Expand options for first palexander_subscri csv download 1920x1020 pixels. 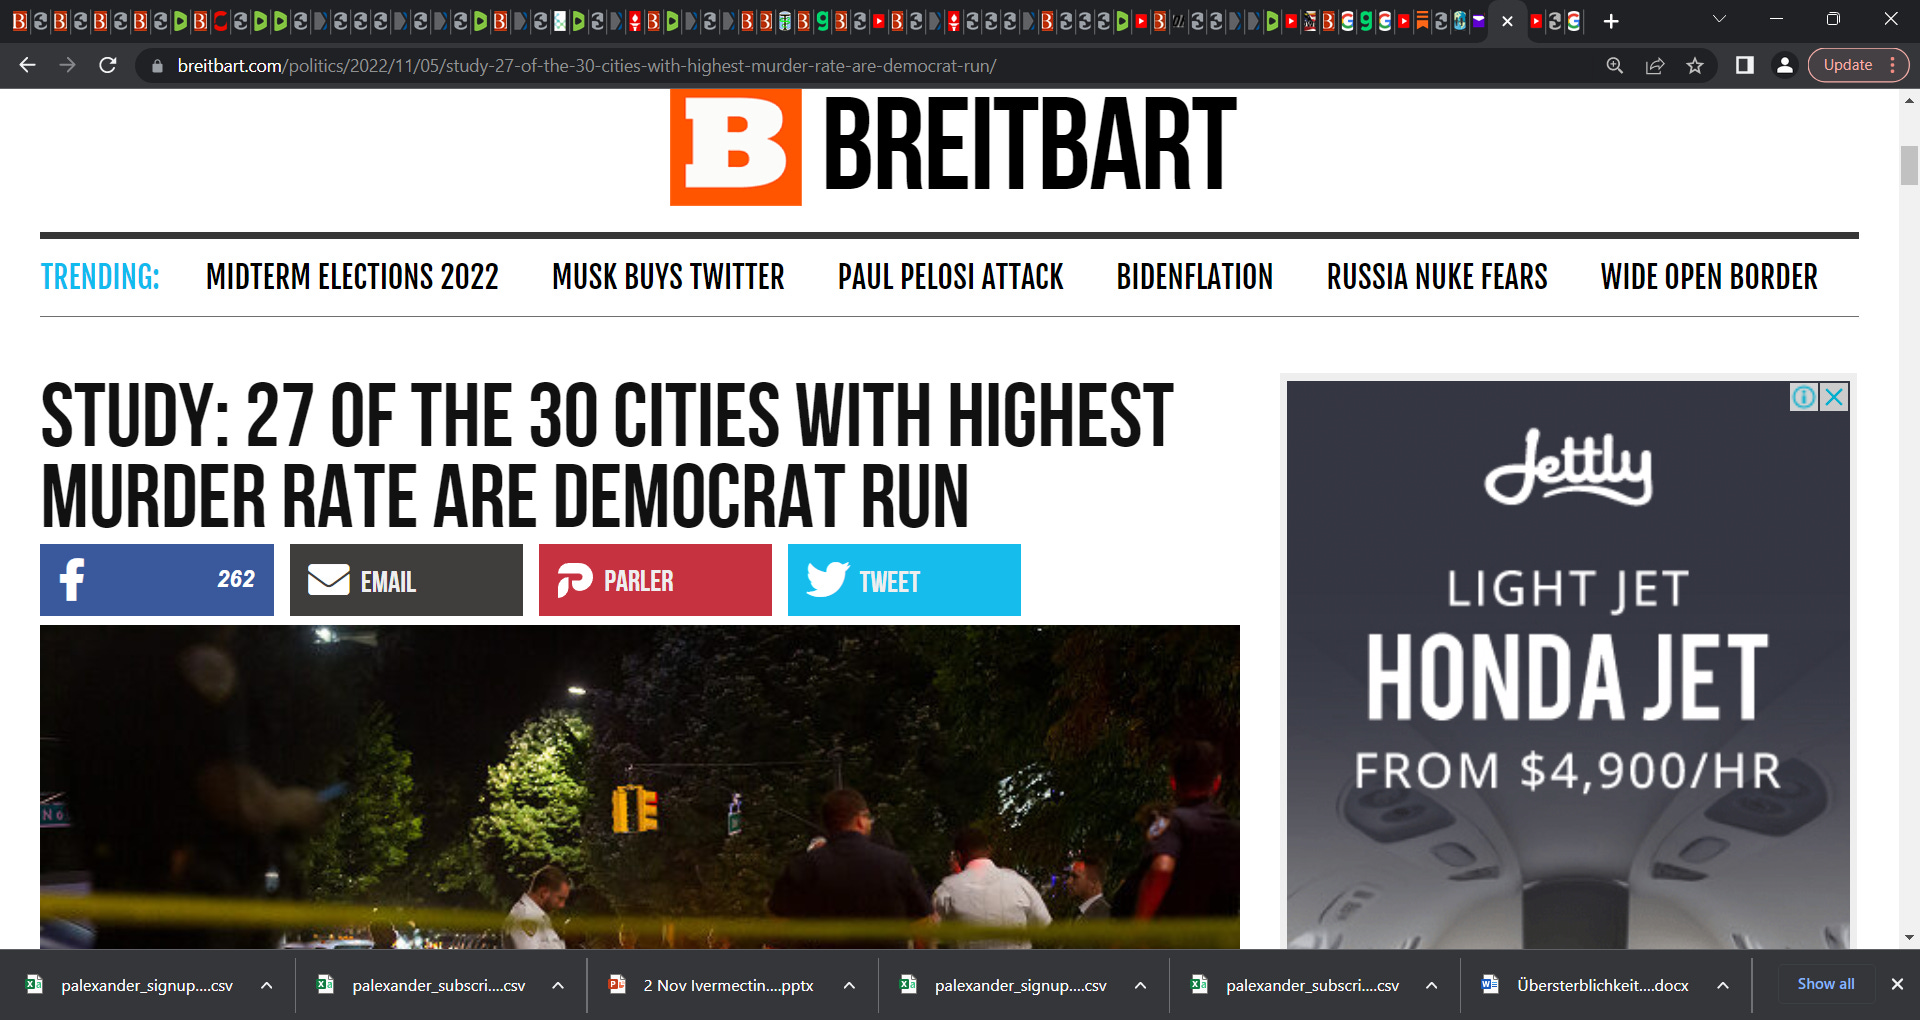point(558,985)
